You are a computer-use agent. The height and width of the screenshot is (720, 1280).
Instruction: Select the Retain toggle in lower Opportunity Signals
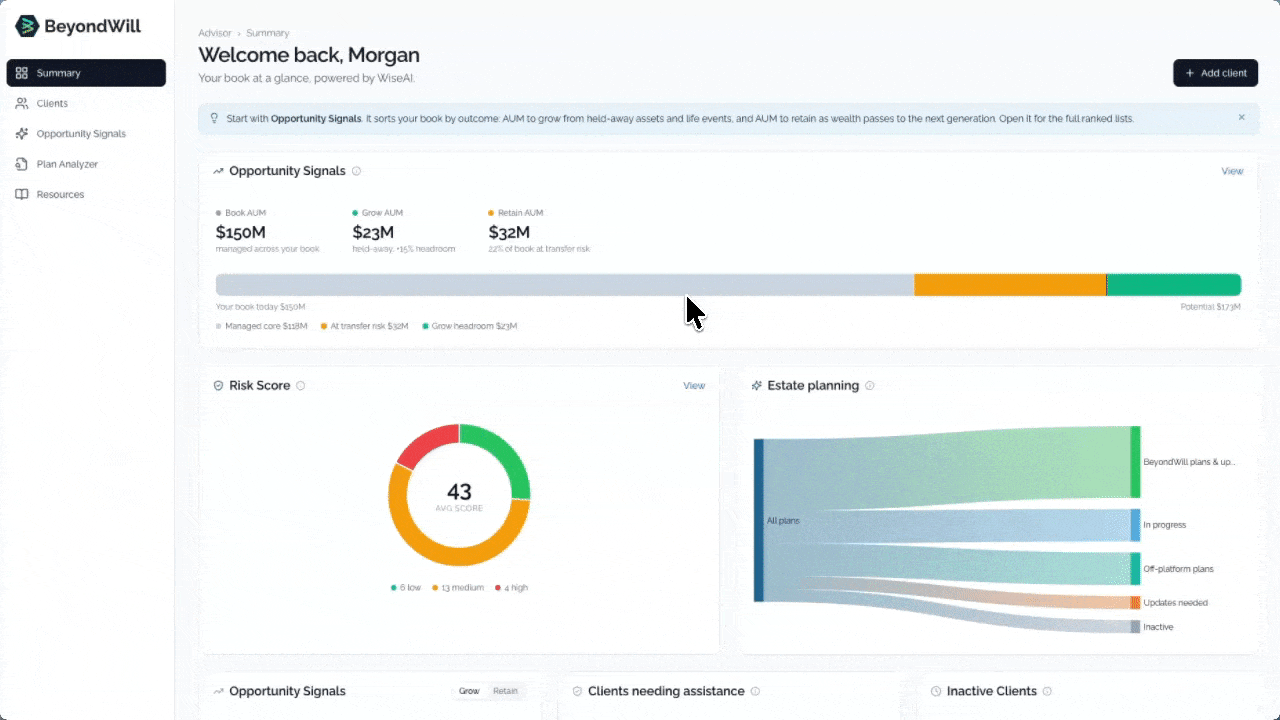click(505, 691)
